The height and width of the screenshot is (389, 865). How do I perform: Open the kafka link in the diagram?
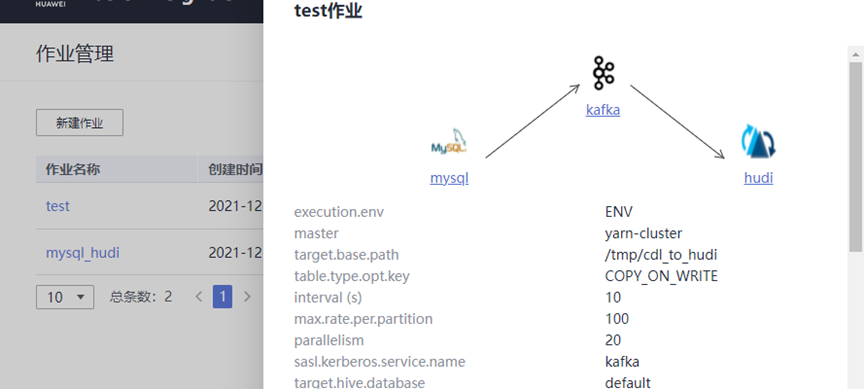pos(603,110)
